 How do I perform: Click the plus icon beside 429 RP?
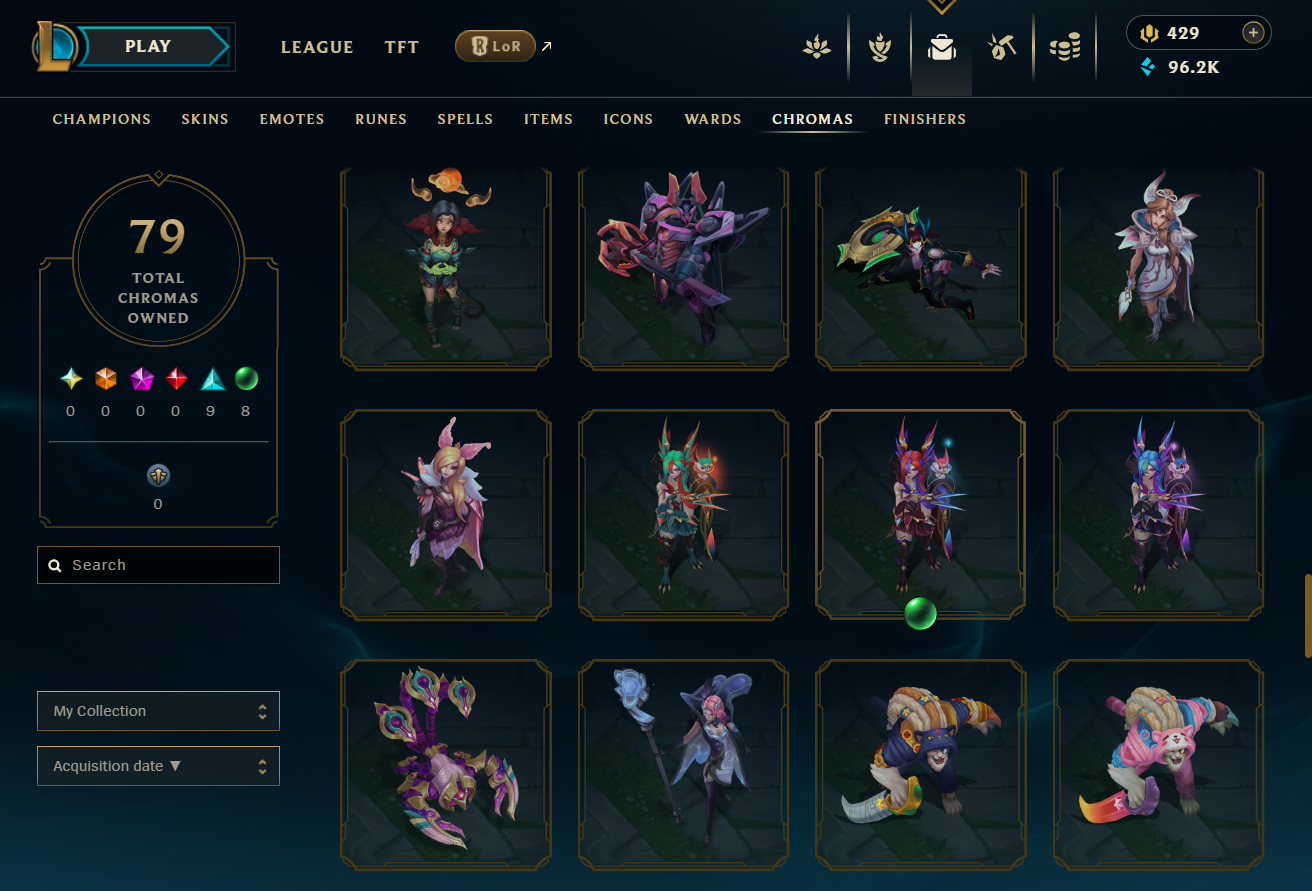1253,33
